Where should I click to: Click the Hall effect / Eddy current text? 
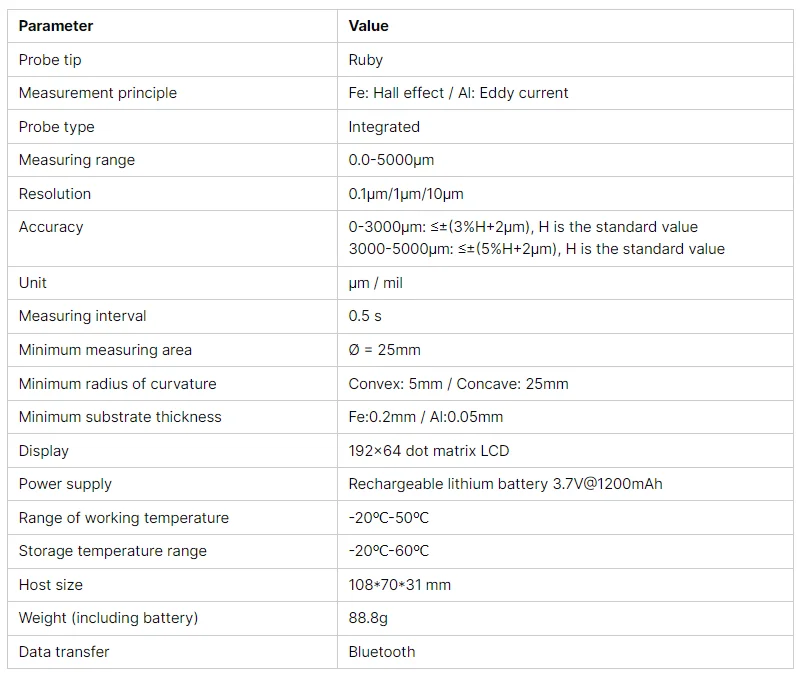[x=458, y=93]
